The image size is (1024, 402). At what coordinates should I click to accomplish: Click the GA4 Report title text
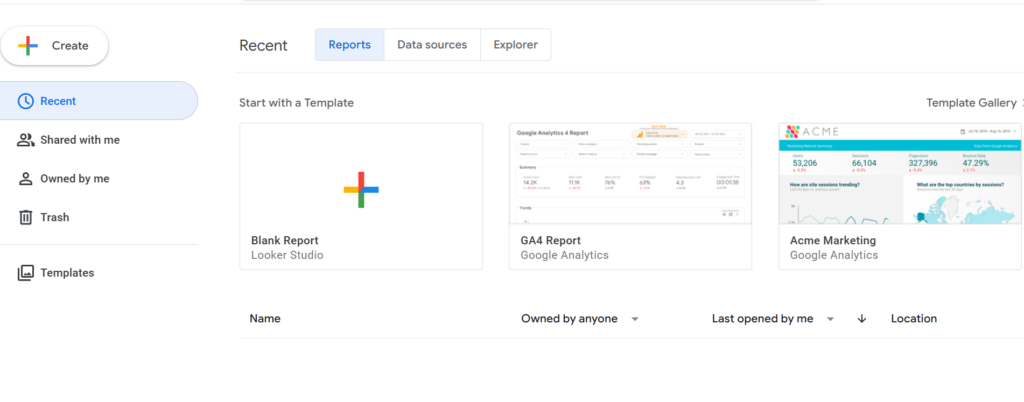(x=551, y=241)
